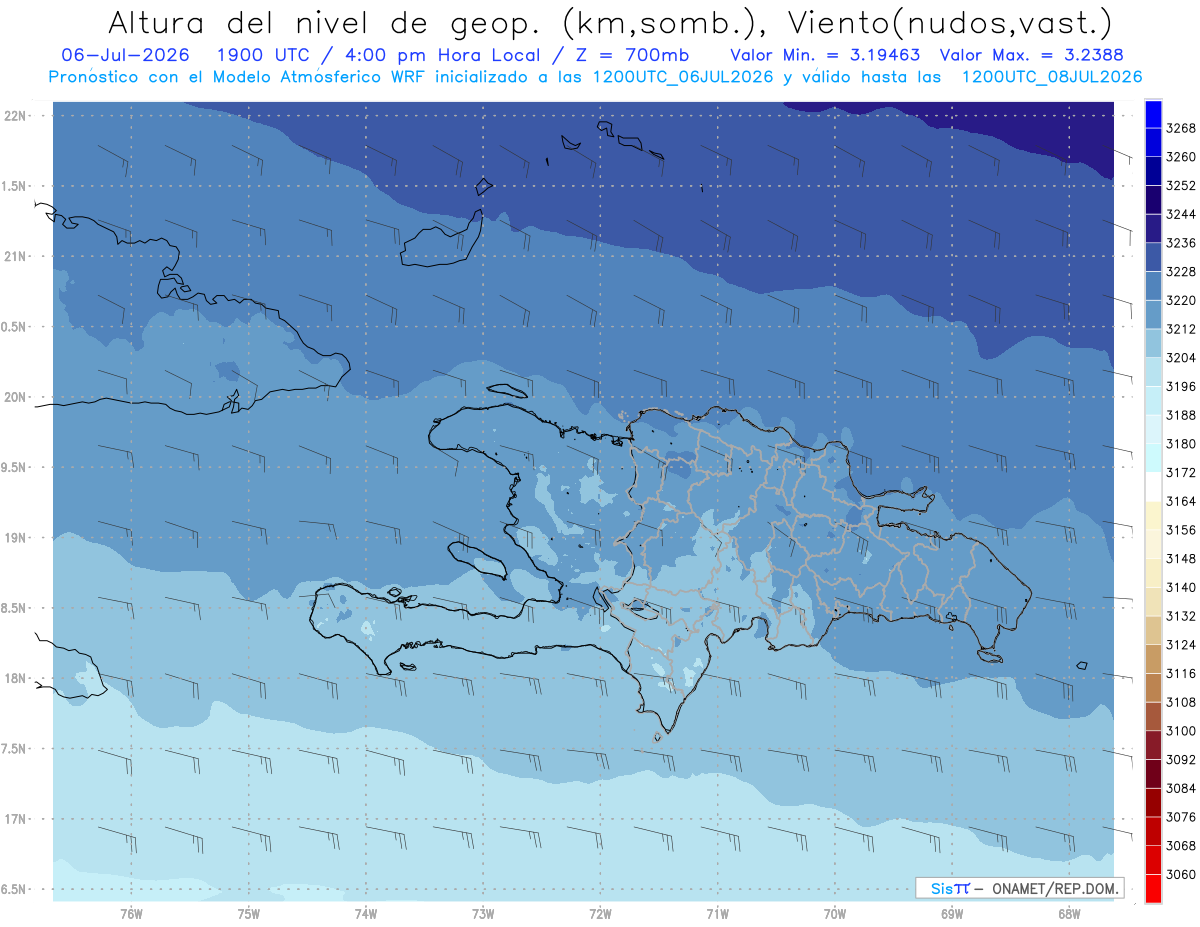Click the 'SisTT - ONAMET/REP.DOM.' credit label
This screenshot has height=927, width=1200.
1020,888
